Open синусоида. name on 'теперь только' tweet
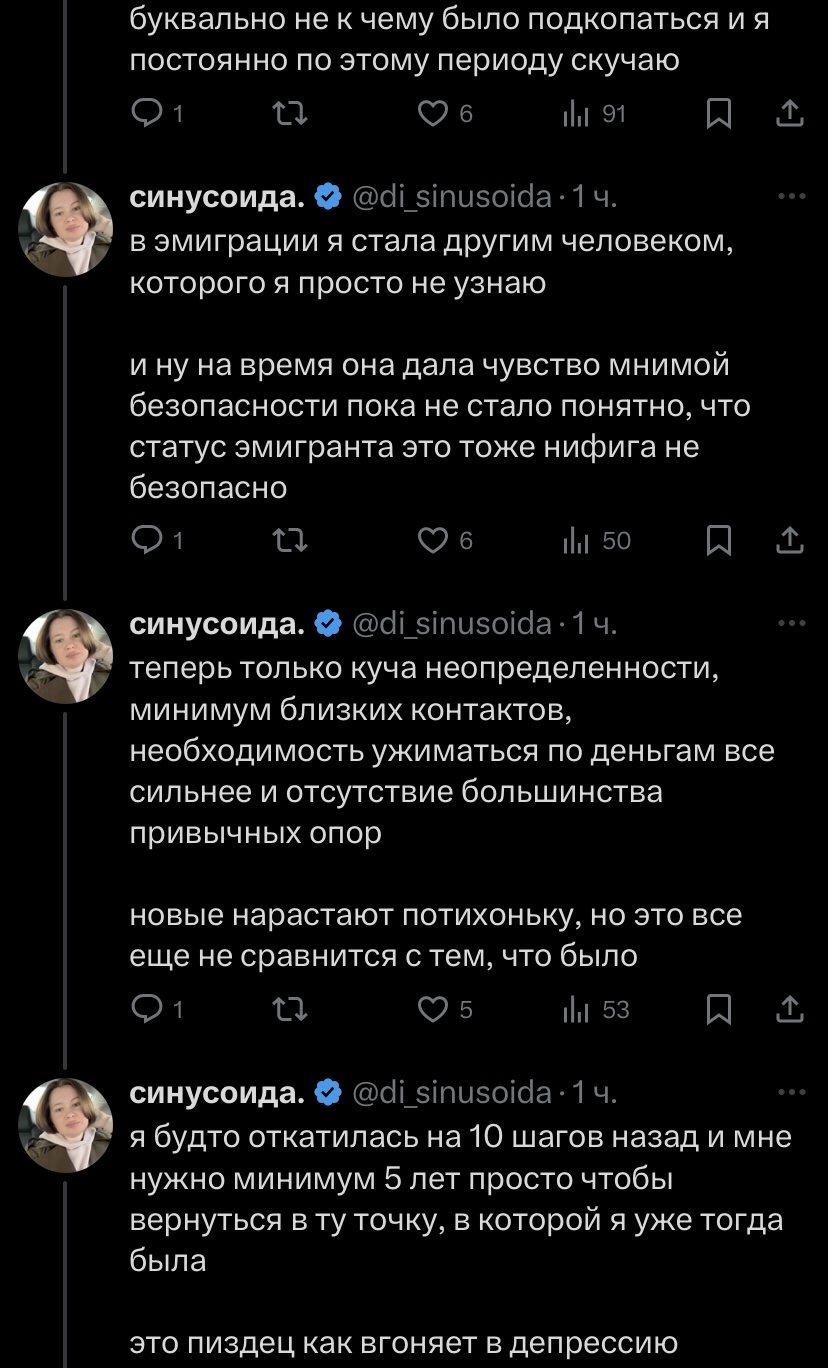 [218, 625]
